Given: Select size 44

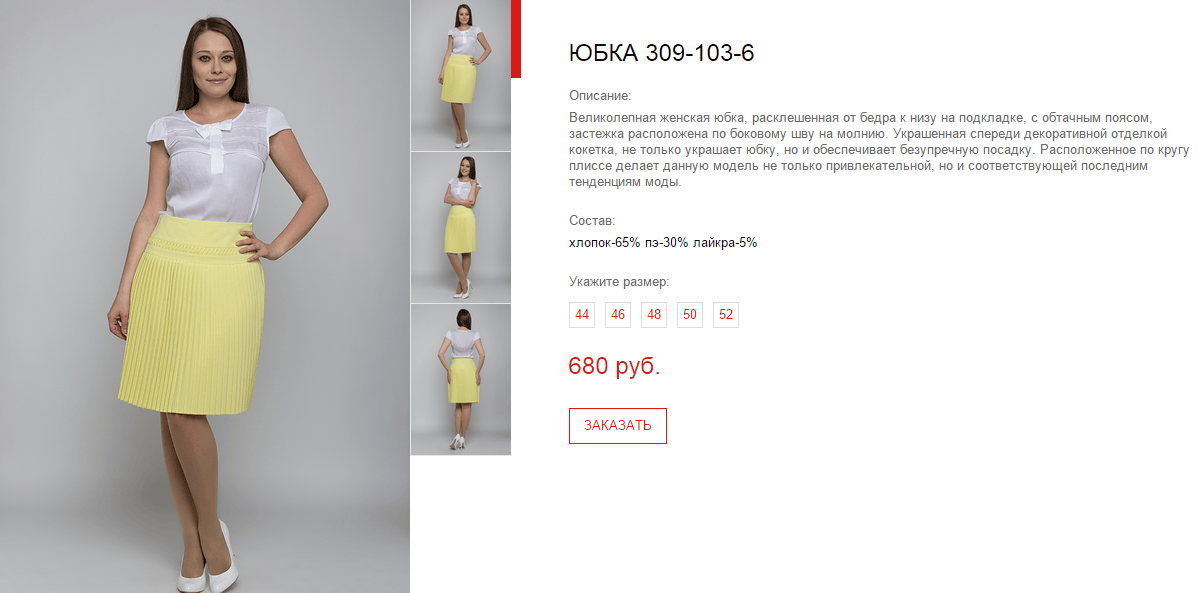Looking at the screenshot, I should click(x=582, y=315).
